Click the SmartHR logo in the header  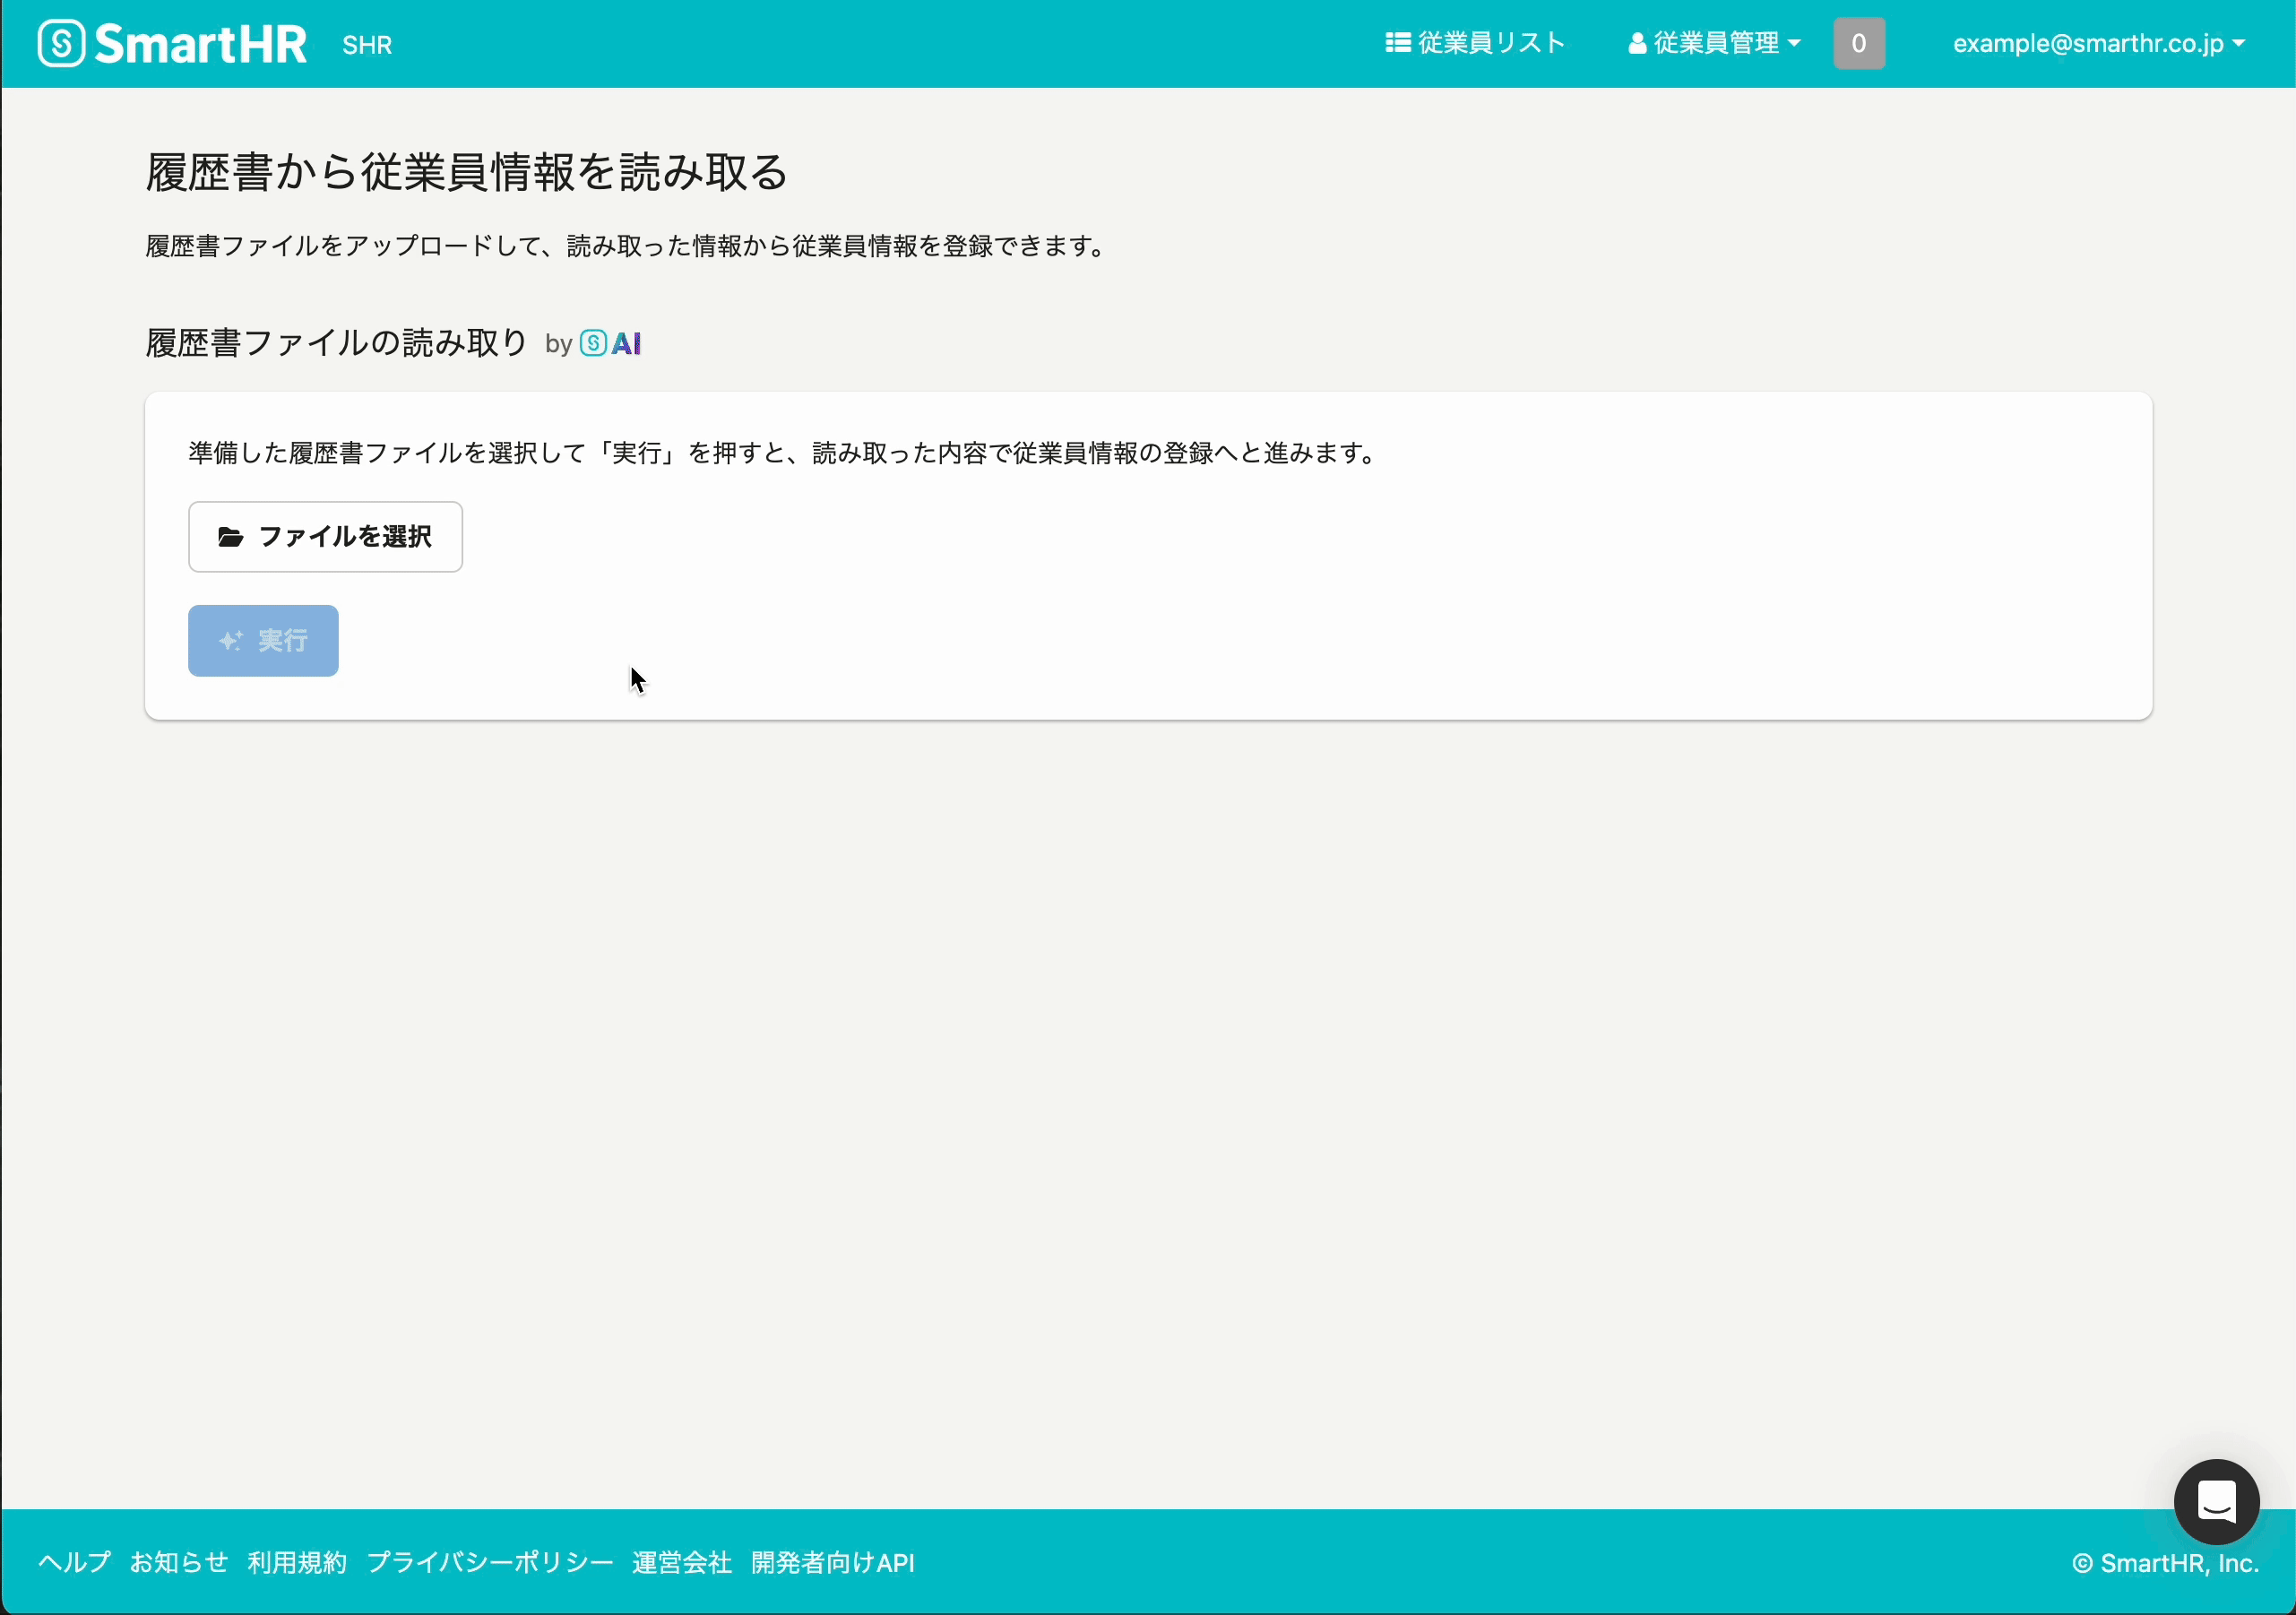click(x=171, y=42)
